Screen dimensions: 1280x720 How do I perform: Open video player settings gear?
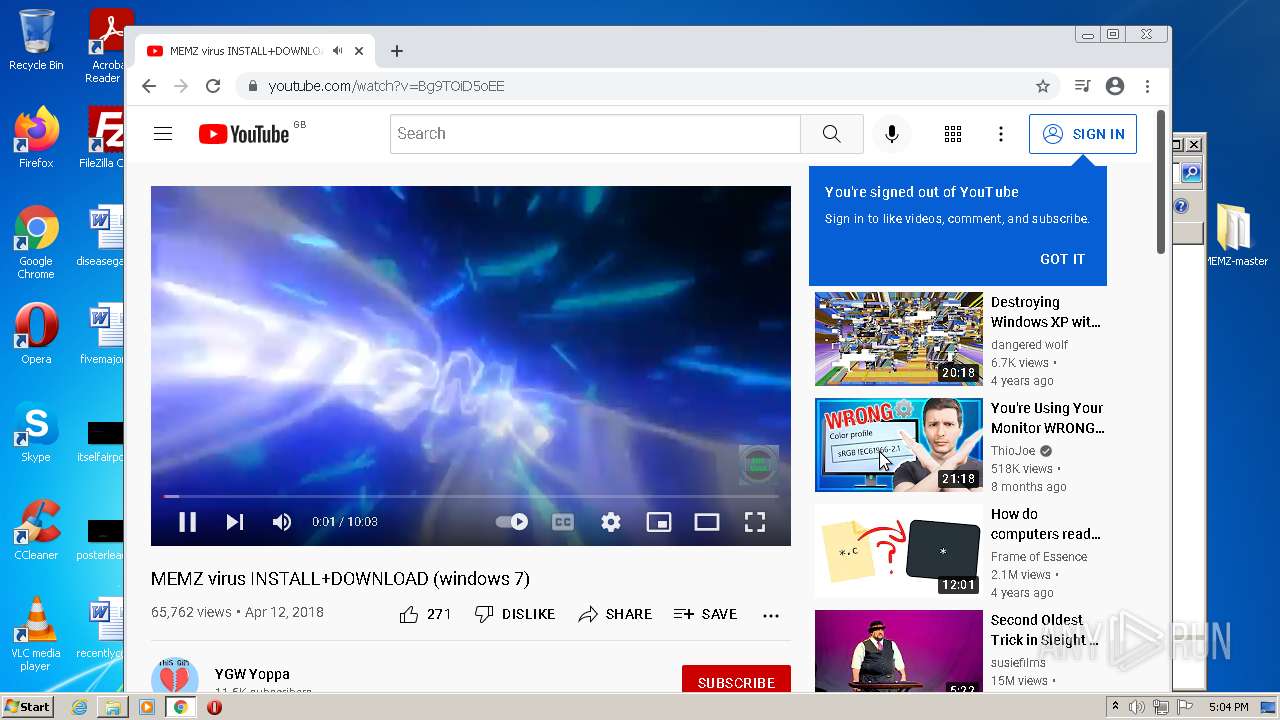(x=611, y=522)
